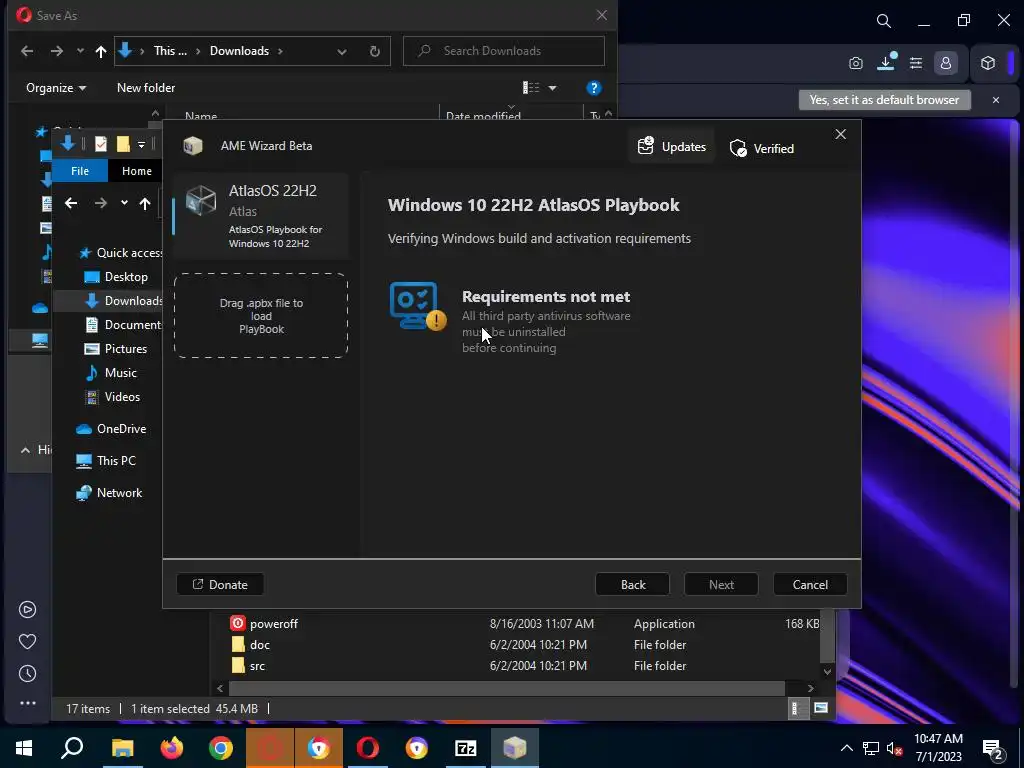
Task: Open the Opera sidebar player icon
Action: (x=27, y=609)
